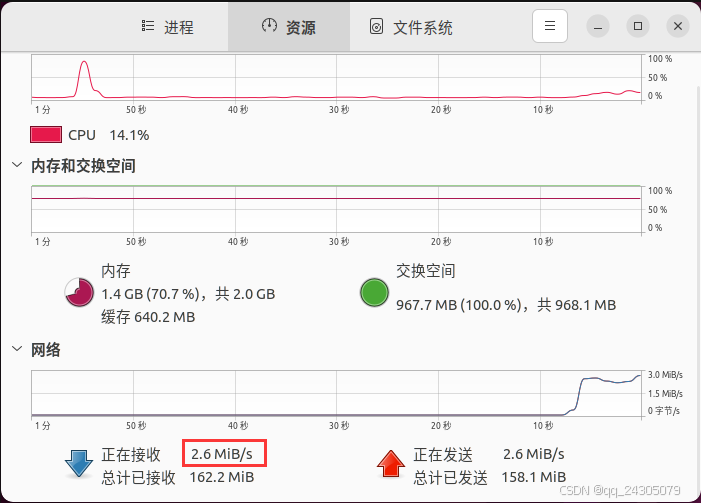The width and height of the screenshot is (701, 503).
Task: Click the memory and swap history graph
Action: pos(336,209)
